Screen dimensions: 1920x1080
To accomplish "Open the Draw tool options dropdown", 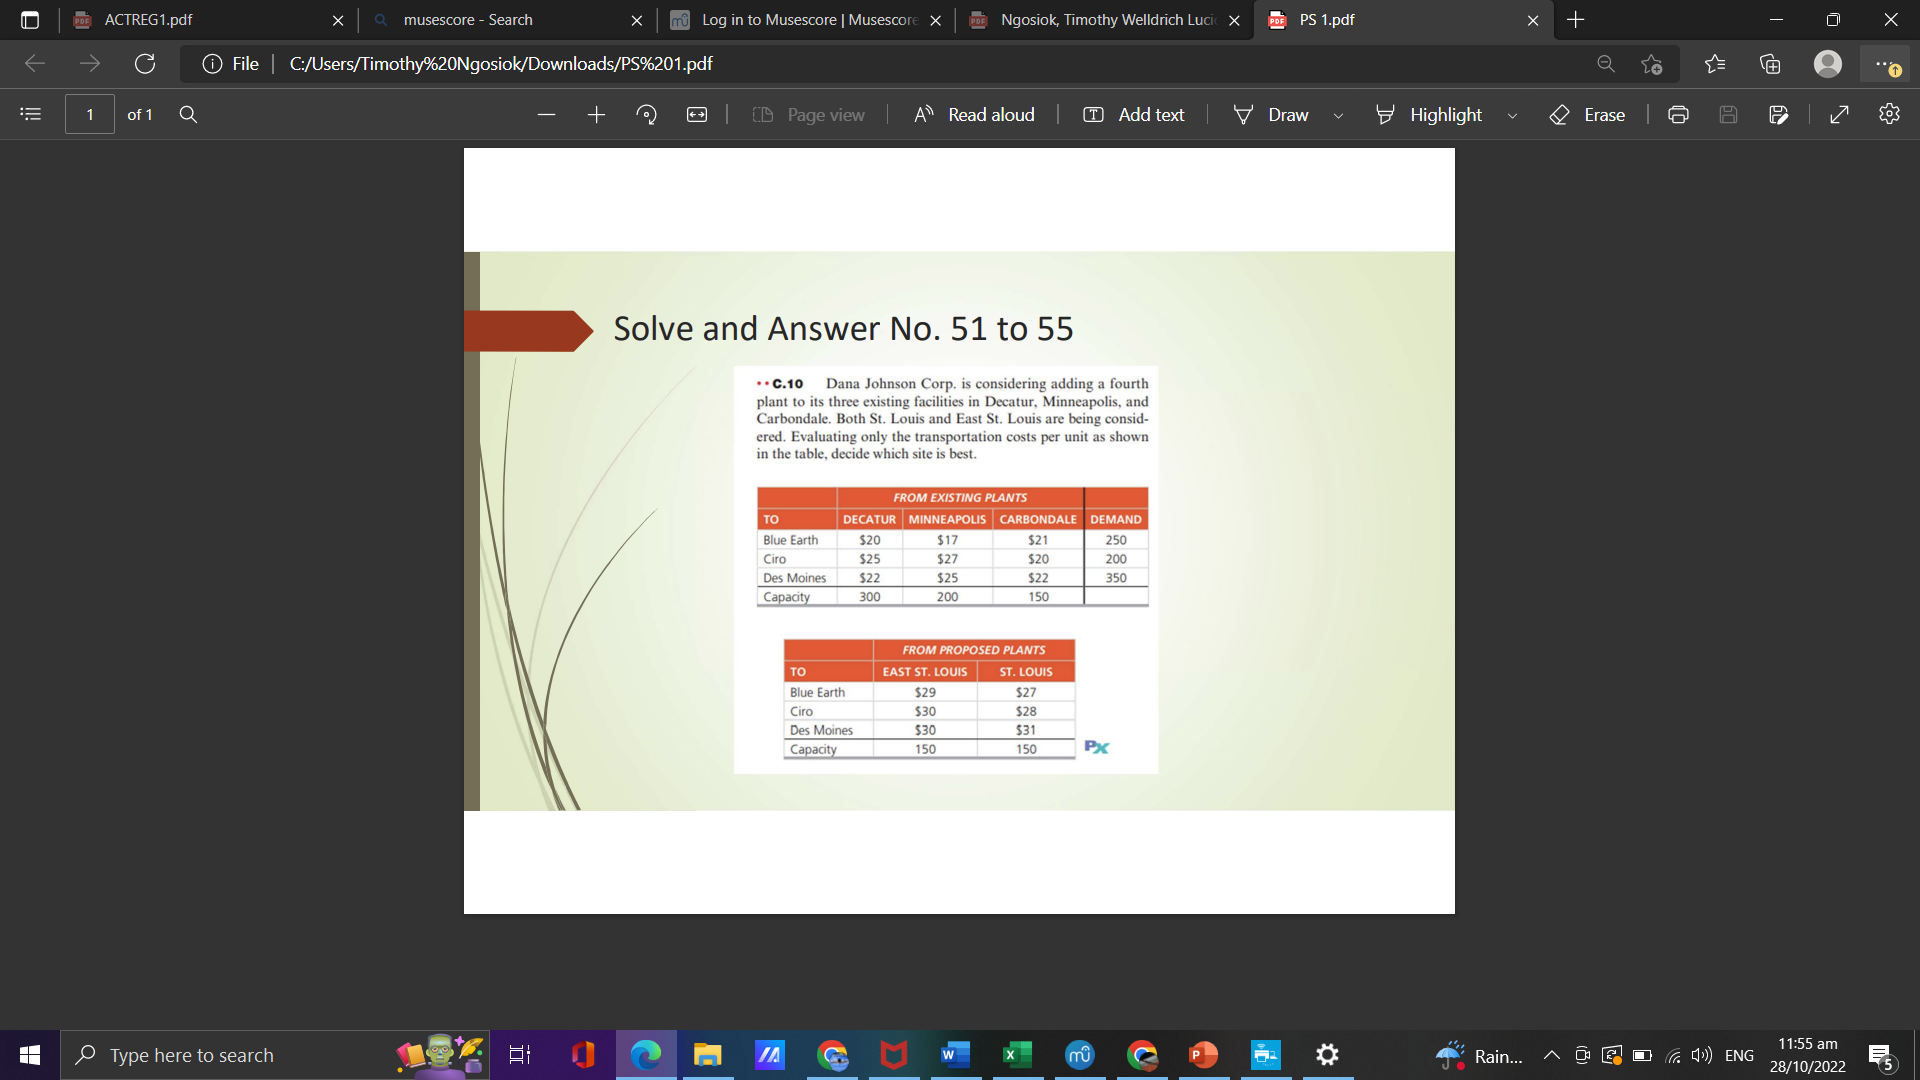I will pyautogui.click(x=1339, y=114).
